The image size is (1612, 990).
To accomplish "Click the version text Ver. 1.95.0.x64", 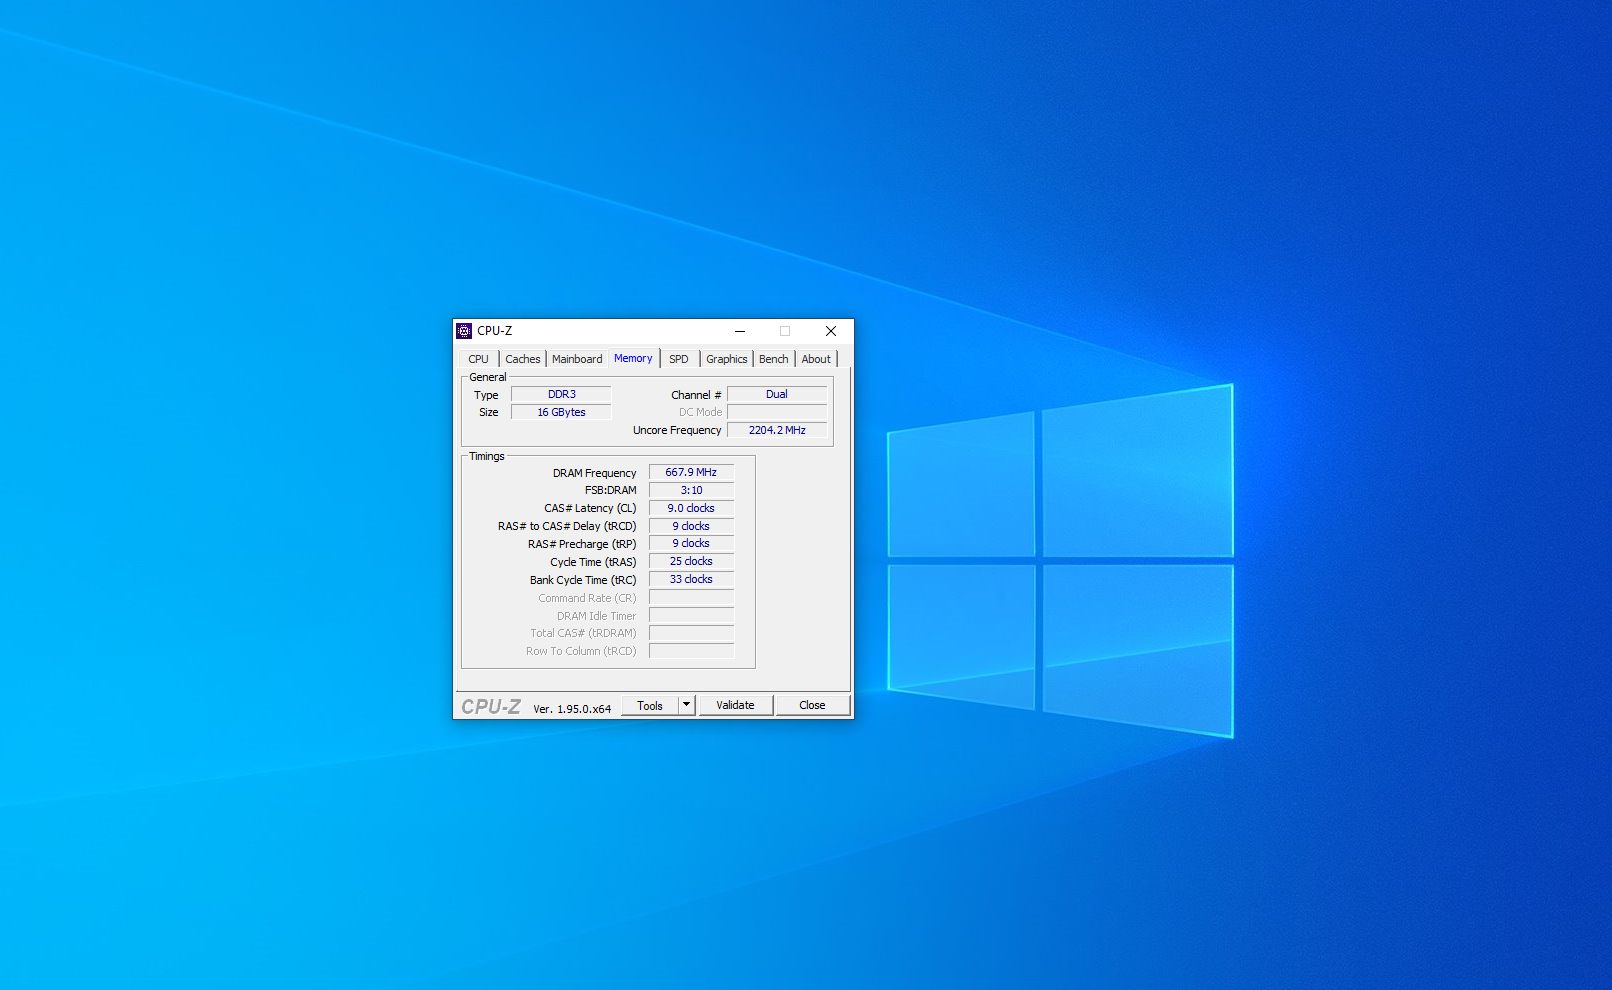I will tap(572, 709).
